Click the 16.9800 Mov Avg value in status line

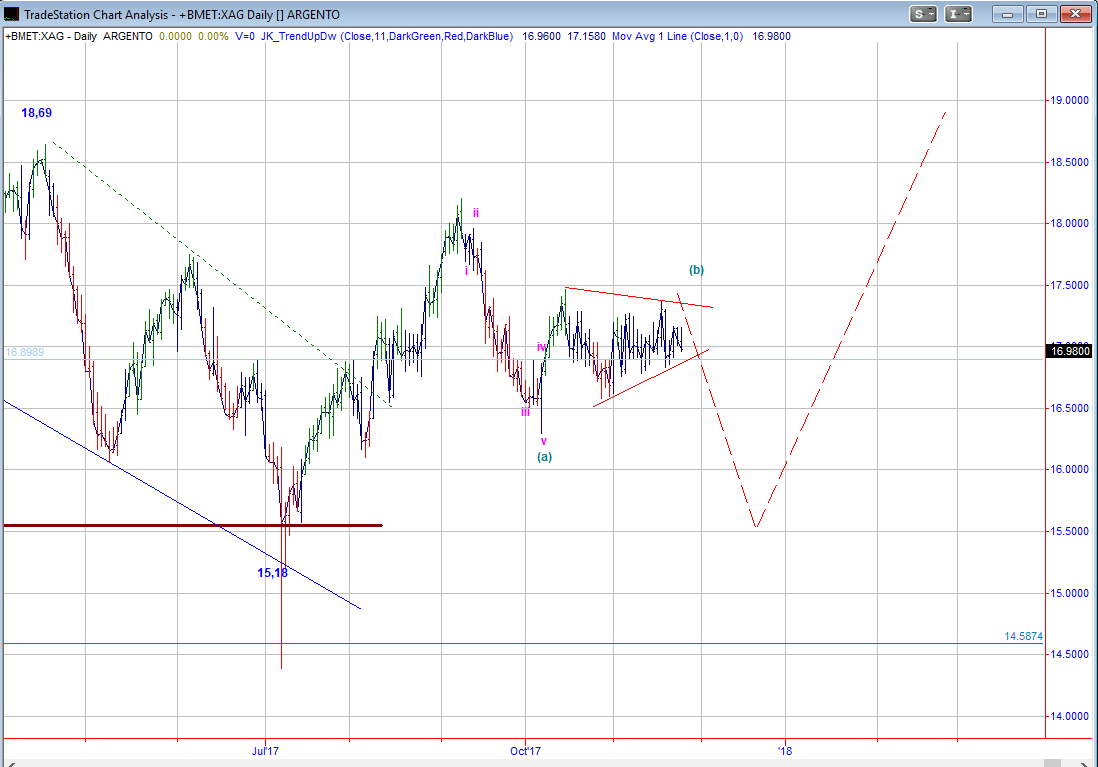[x=771, y=36]
